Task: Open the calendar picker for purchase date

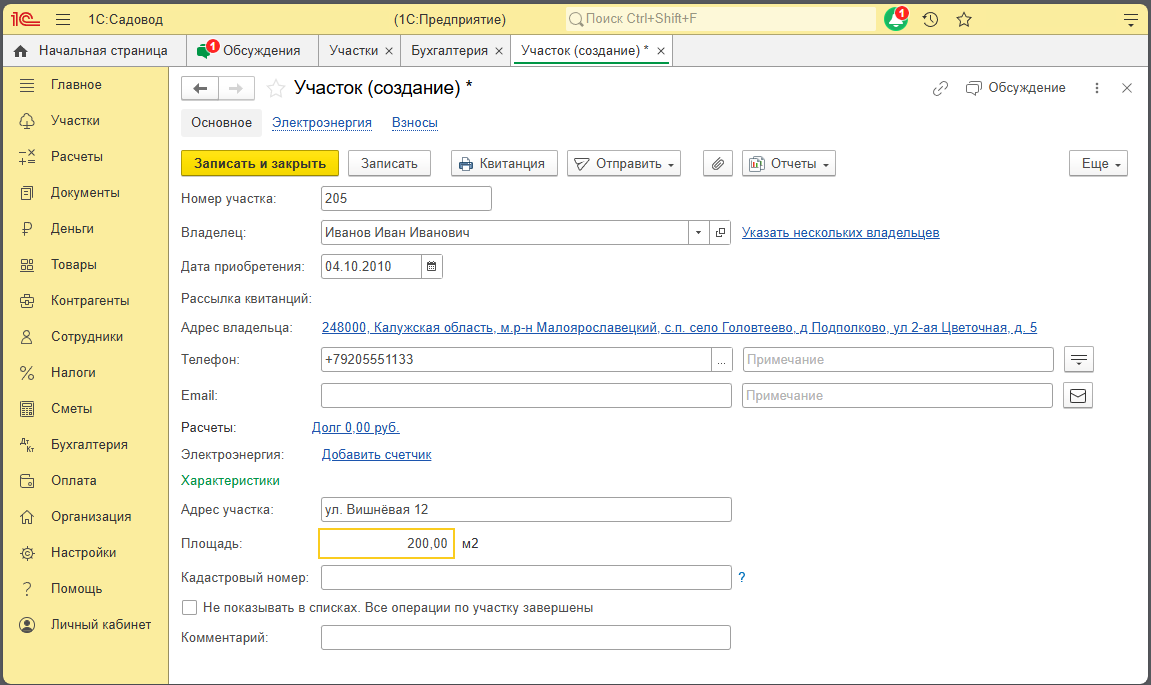Action: 432,266
